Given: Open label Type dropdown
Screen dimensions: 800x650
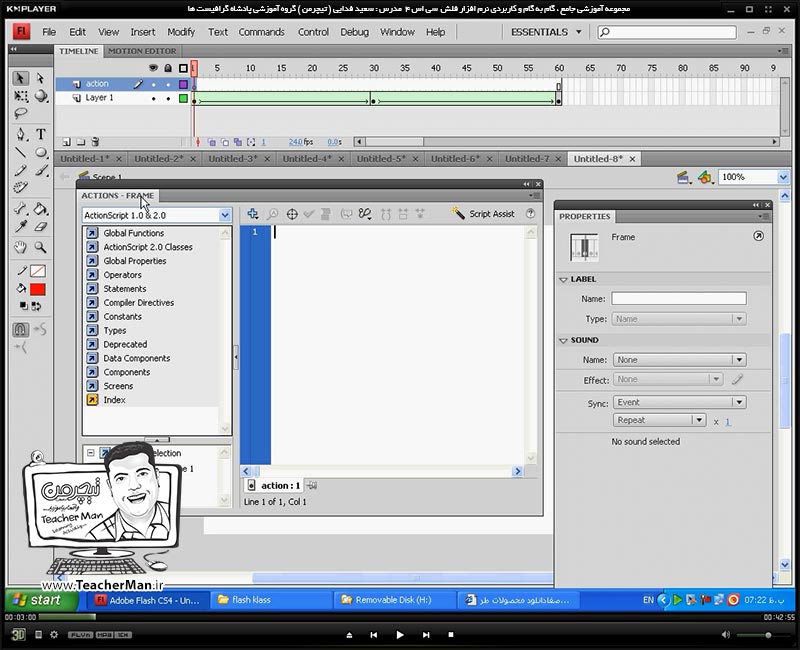Looking at the screenshot, I should [x=680, y=319].
